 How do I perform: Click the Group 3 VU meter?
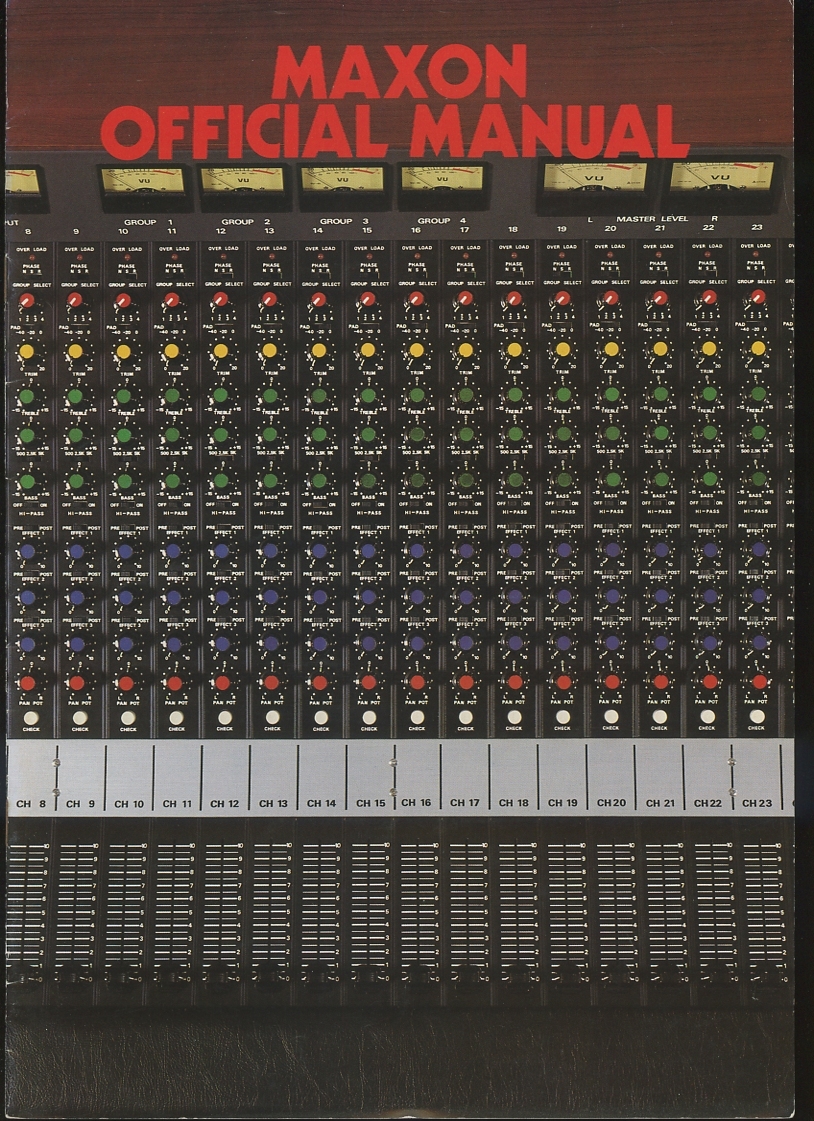tap(342, 179)
